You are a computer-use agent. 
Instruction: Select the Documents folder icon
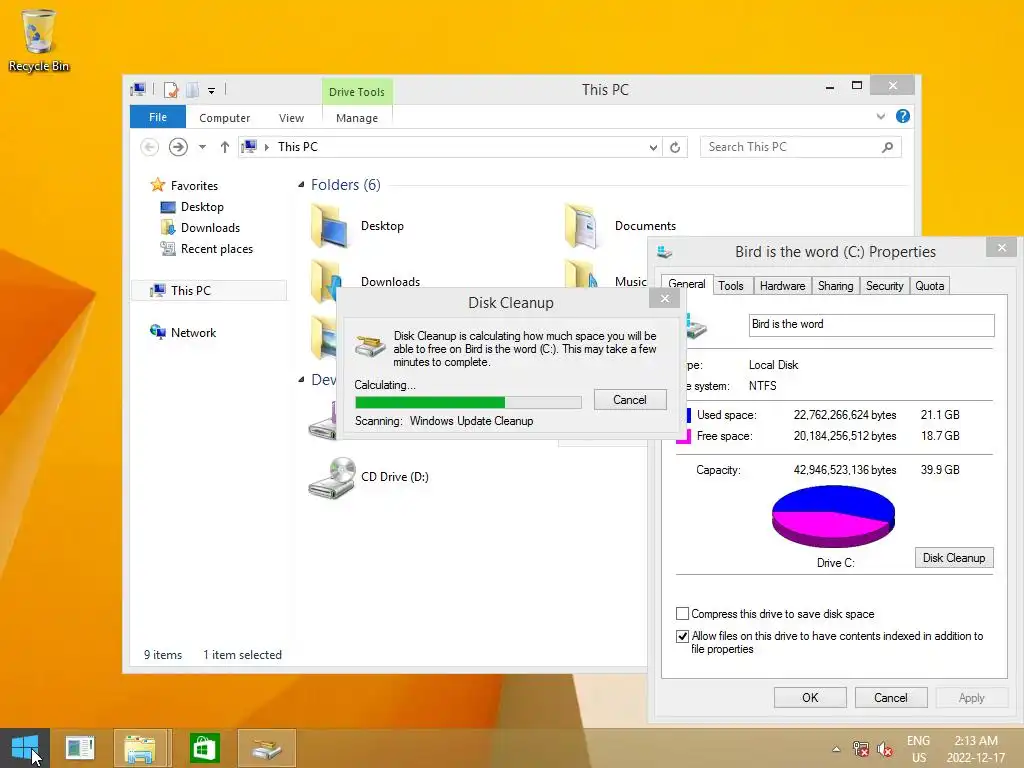click(581, 226)
